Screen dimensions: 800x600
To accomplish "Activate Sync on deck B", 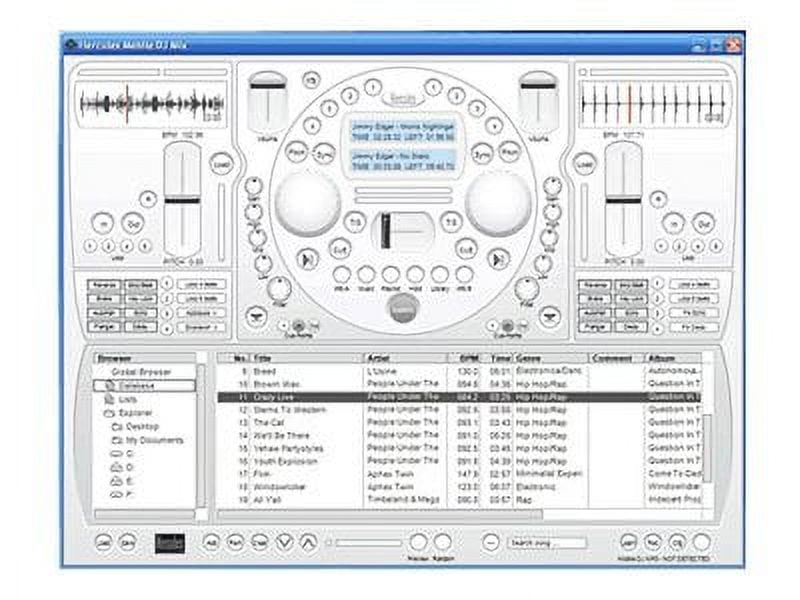I will coord(482,154).
